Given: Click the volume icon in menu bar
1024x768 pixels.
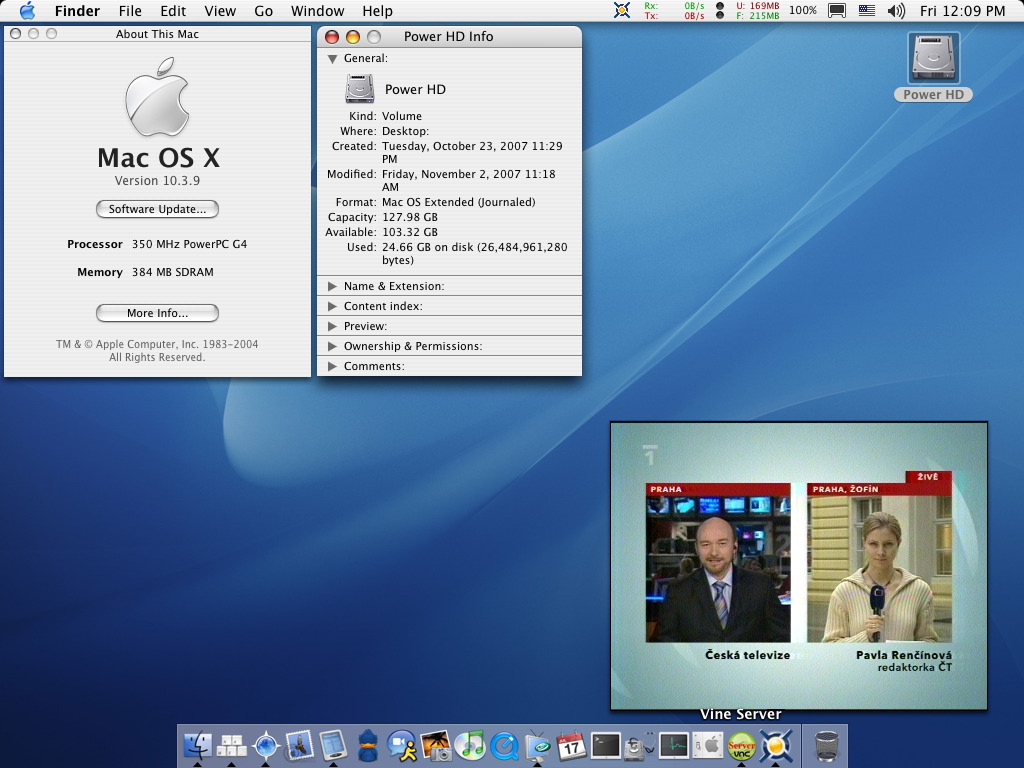Looking at the screenshot, I should coord(896,11).
